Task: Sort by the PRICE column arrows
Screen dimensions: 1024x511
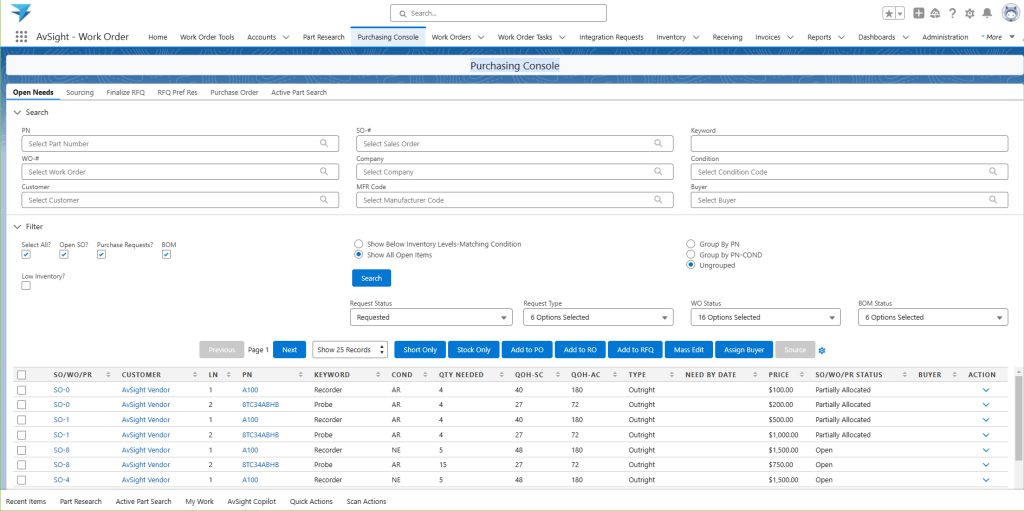Action: point(802,375)
